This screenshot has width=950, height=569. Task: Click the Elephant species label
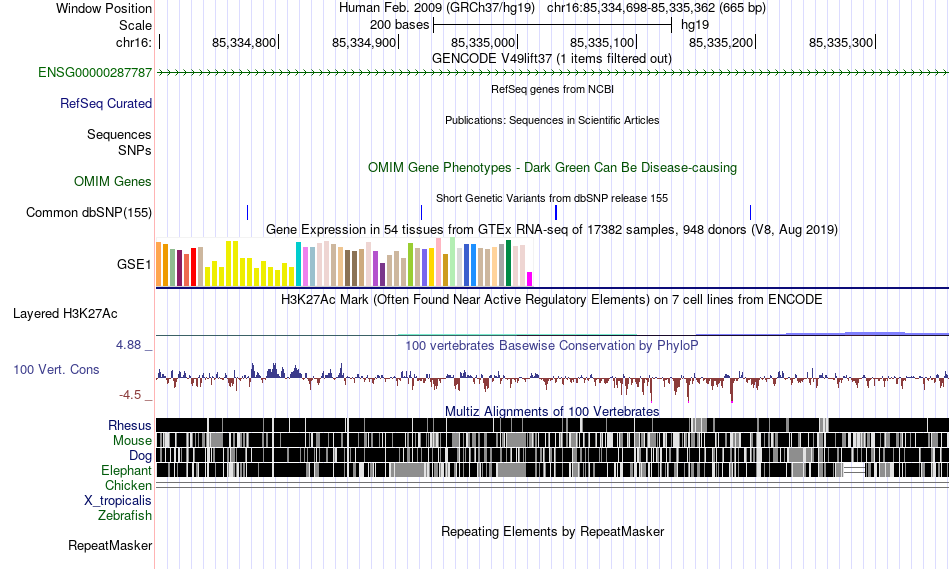[127, 471]
